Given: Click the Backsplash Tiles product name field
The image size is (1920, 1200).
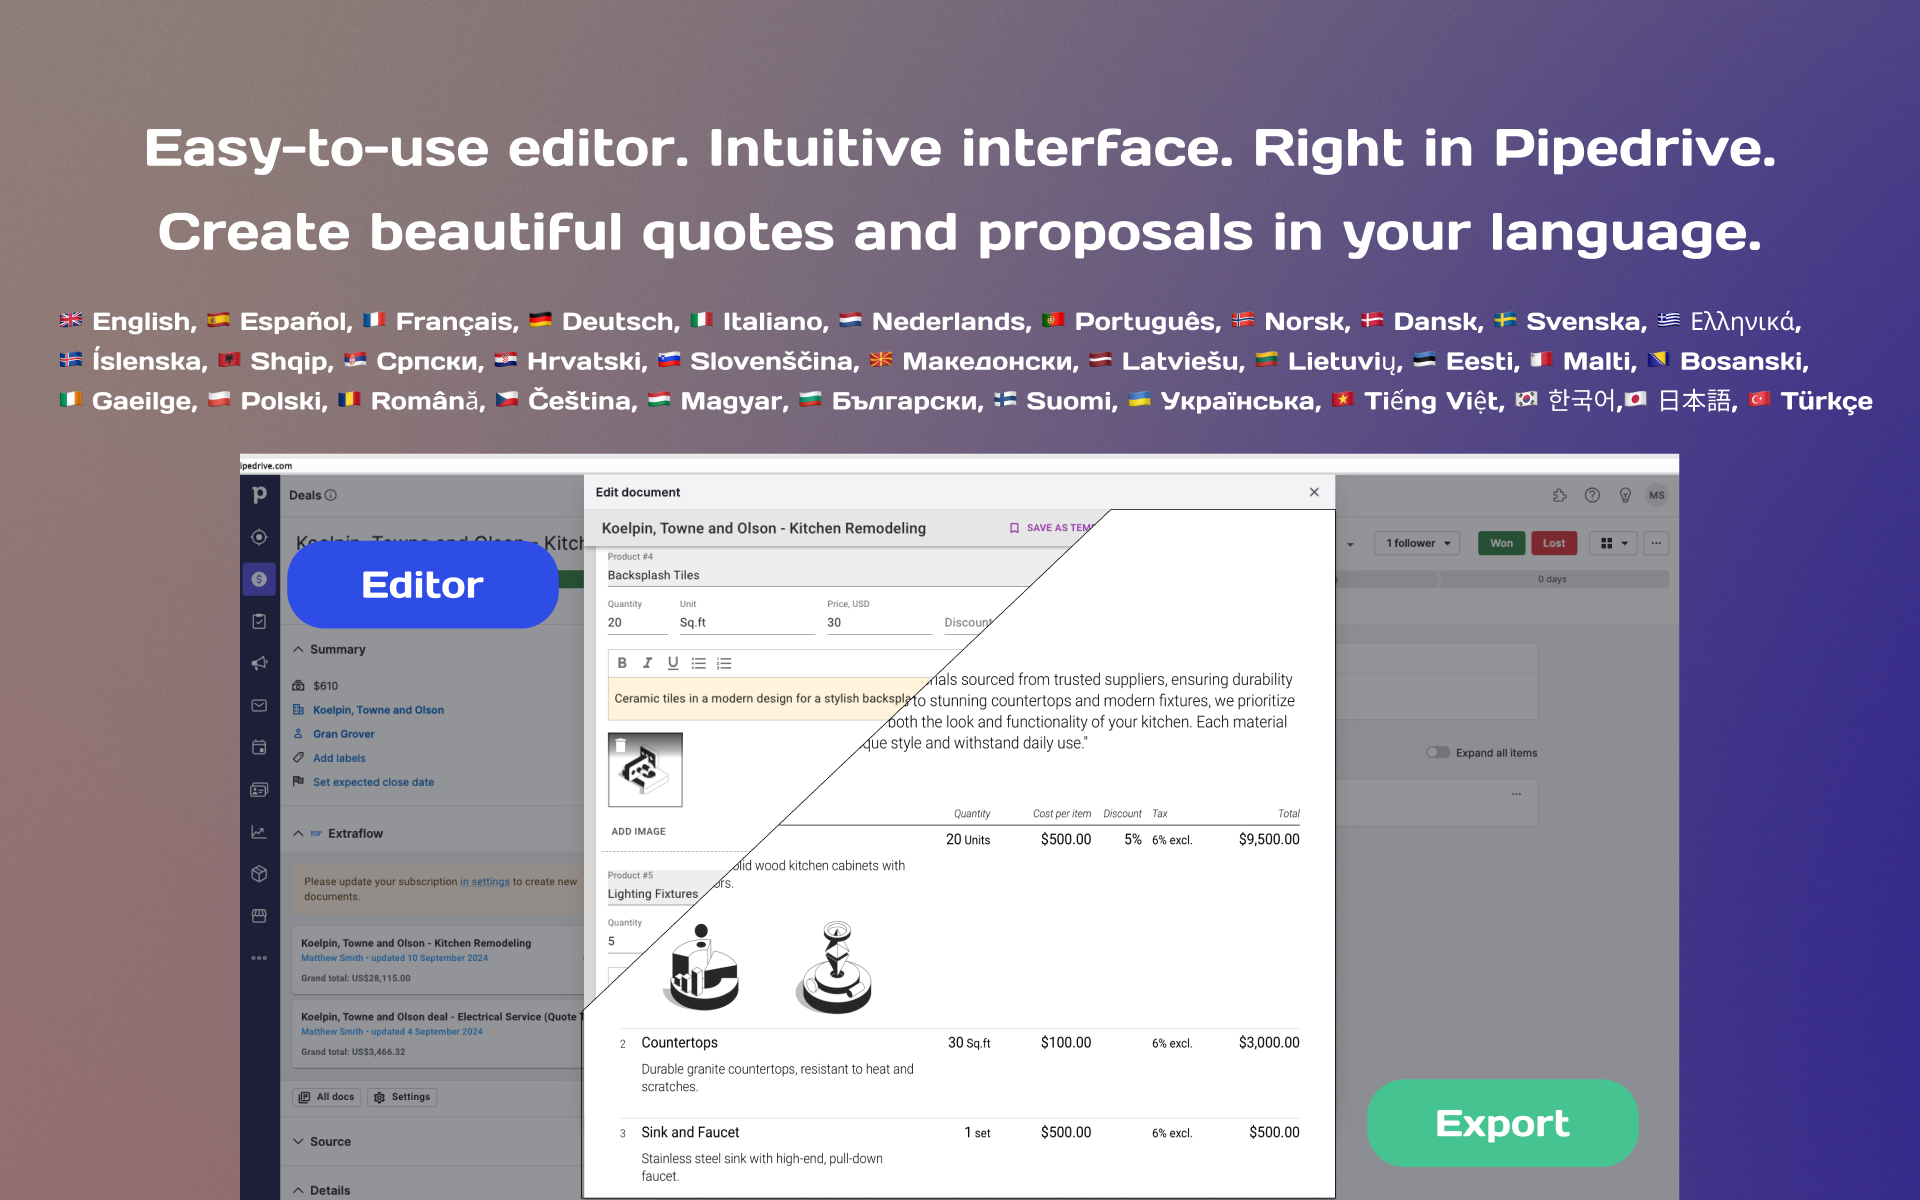Looking at the screenshot, I should coord(818,575).
